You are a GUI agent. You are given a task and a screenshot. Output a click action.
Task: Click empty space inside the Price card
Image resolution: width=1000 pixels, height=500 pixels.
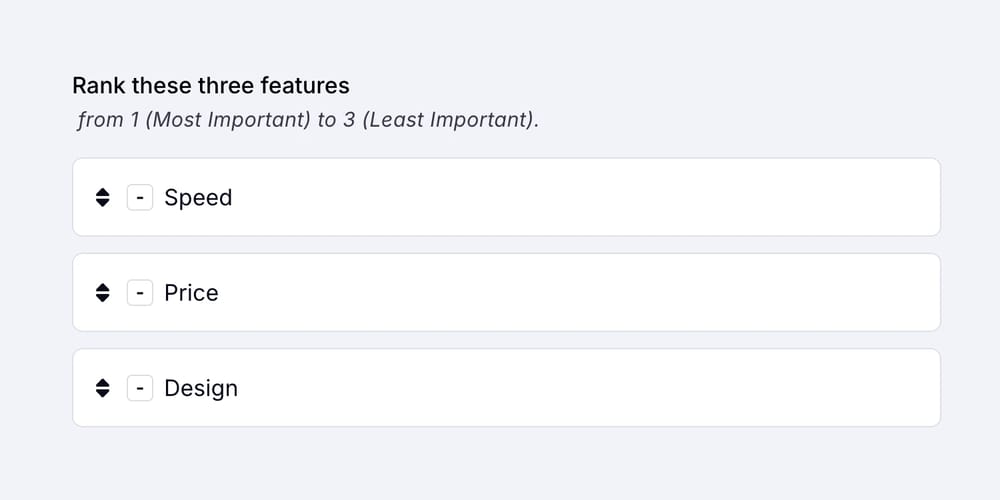click(600, 293)
